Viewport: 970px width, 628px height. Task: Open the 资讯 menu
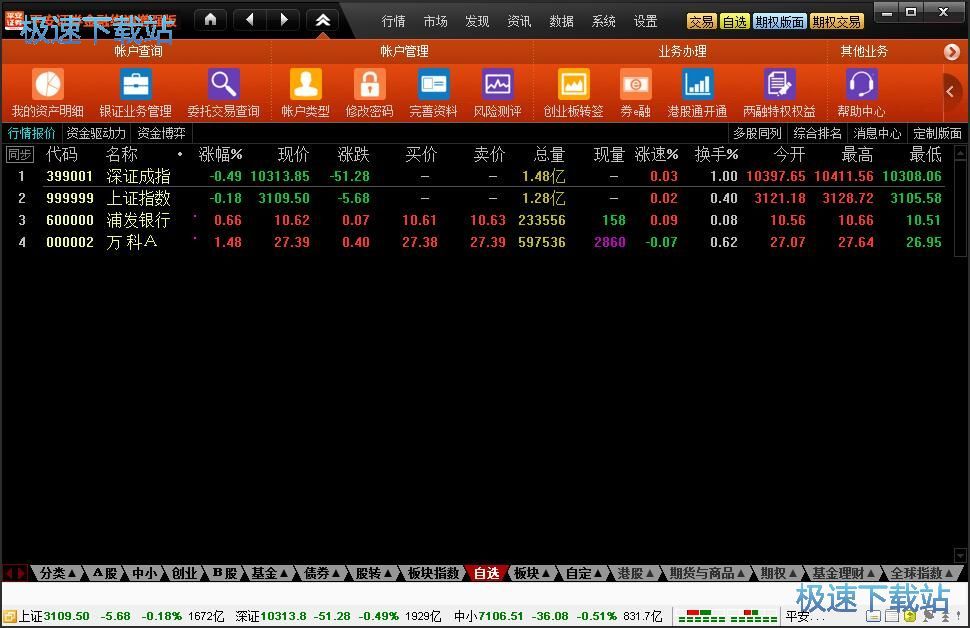(x=520, y=22)
